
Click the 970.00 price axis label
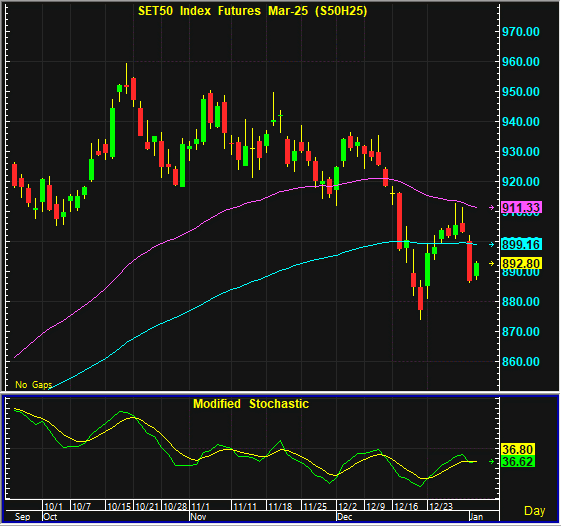click(x=521, y=32)
